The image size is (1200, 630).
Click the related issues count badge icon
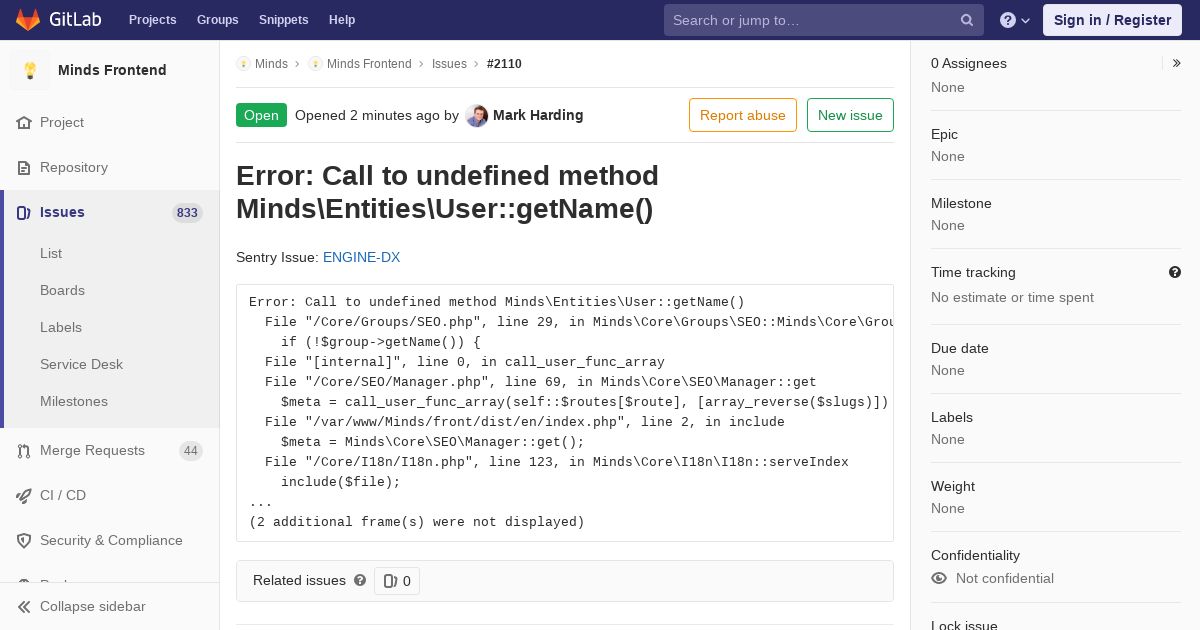point(390,581)
